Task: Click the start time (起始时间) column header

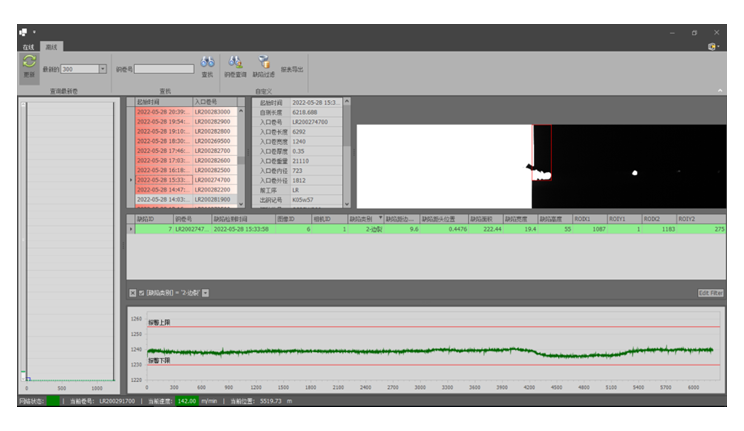Action: (x=162, y=102)
